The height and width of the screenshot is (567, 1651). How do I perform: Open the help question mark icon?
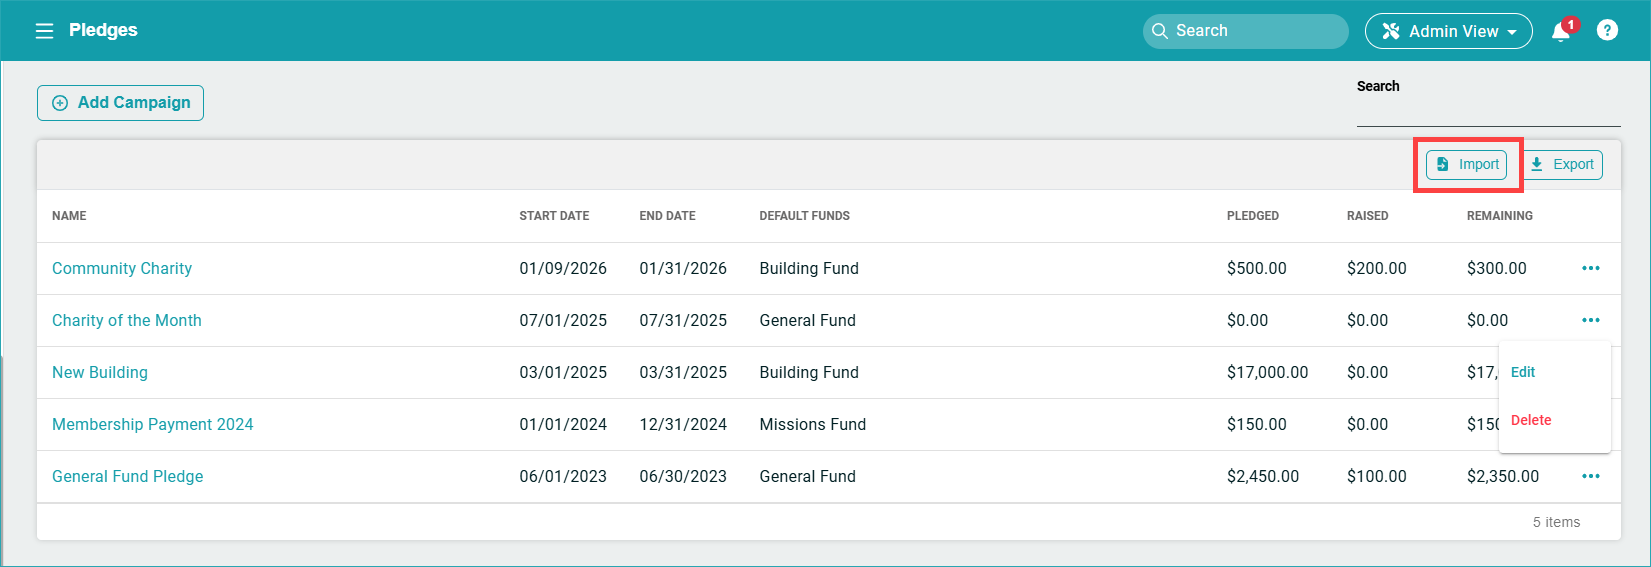1607,31
